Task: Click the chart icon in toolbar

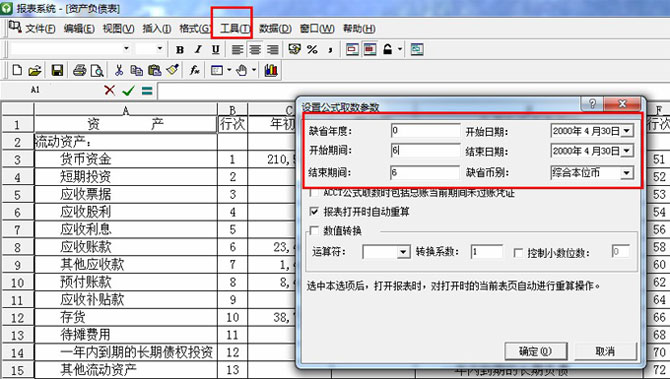Action: click(x=271, y=70)
